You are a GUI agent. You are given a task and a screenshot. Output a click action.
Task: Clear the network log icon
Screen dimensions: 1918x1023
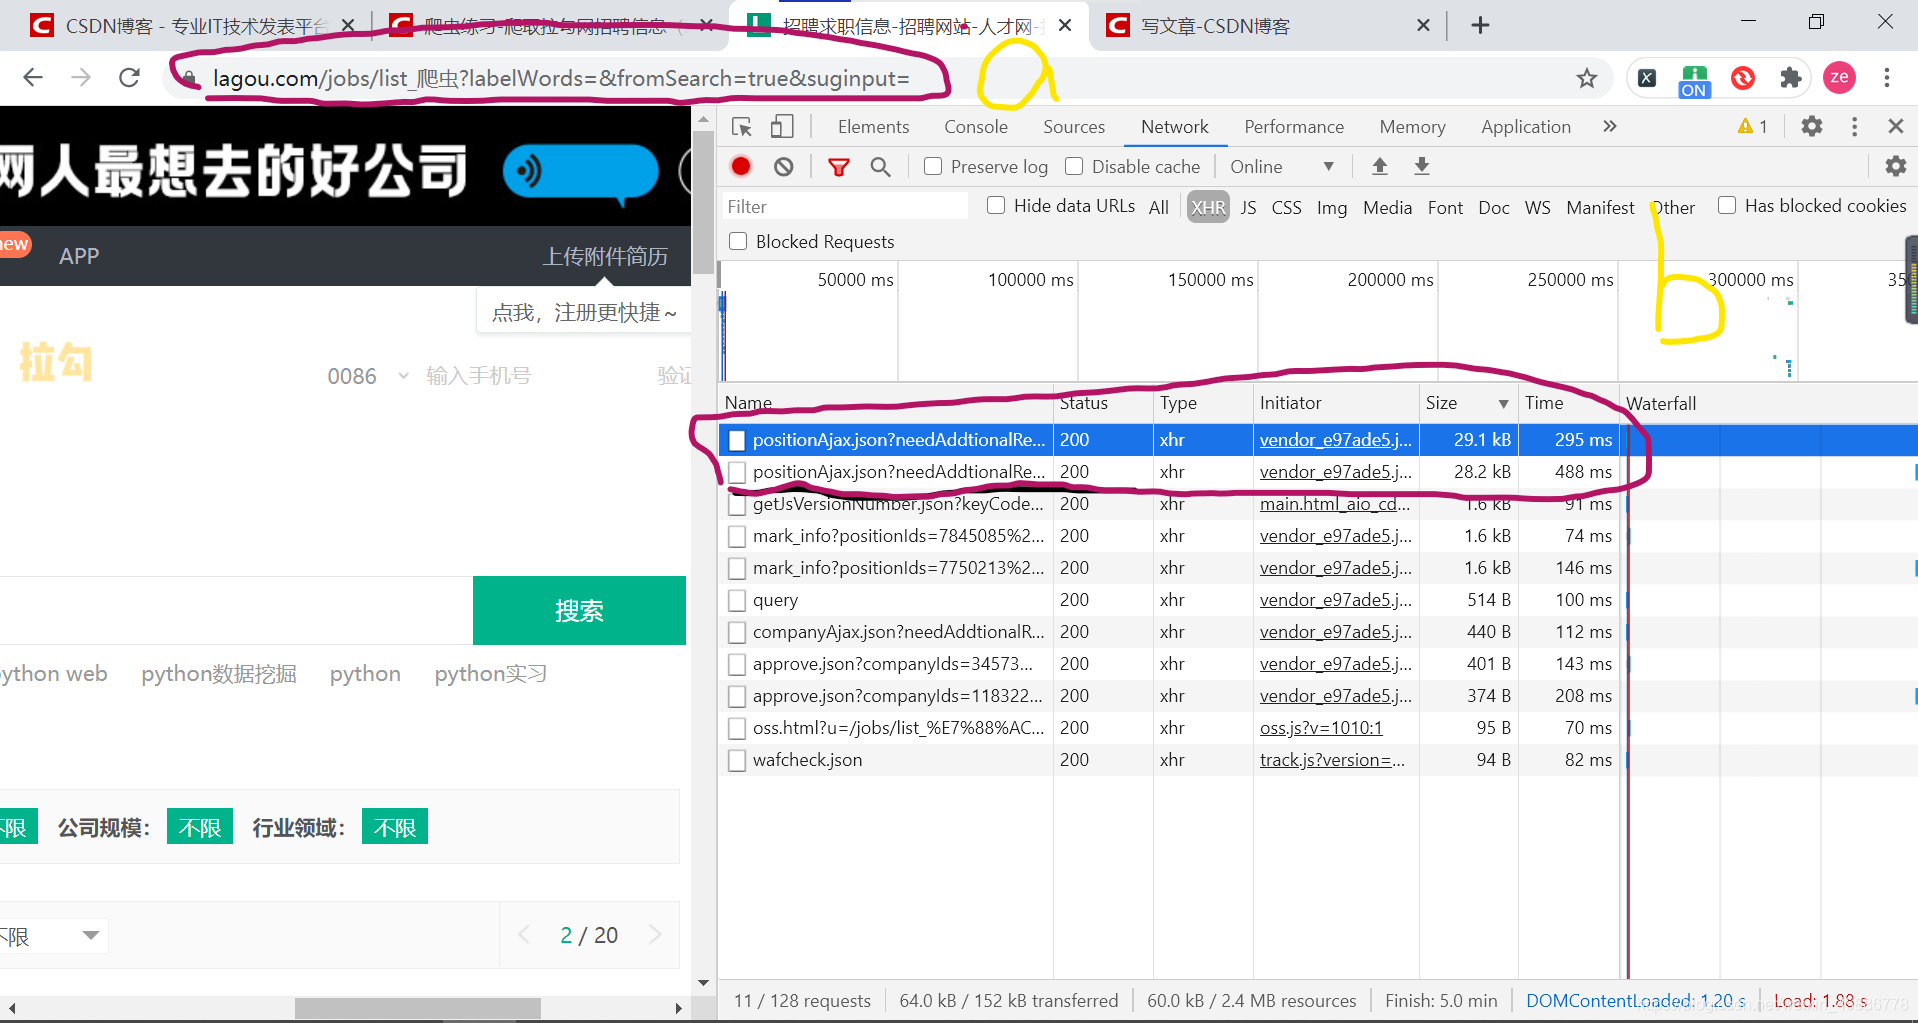(x=784, y=167)
